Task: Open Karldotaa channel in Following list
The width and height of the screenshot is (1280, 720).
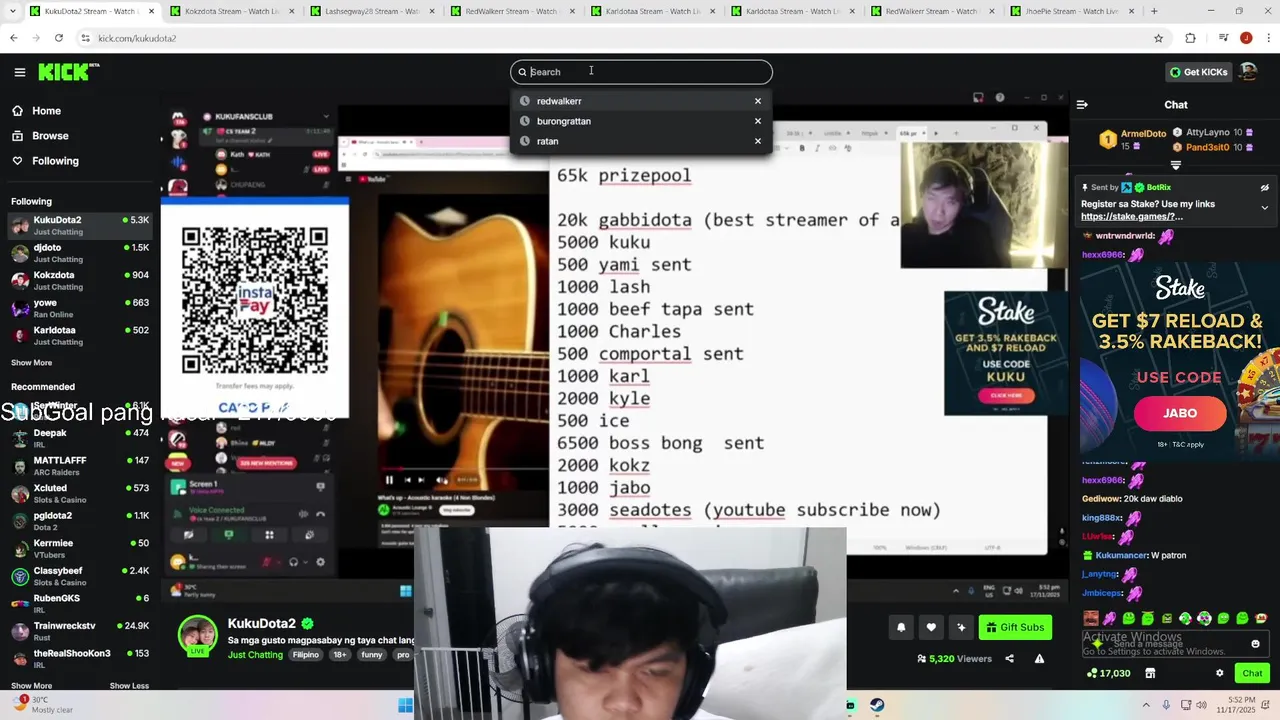Action: 80,335
